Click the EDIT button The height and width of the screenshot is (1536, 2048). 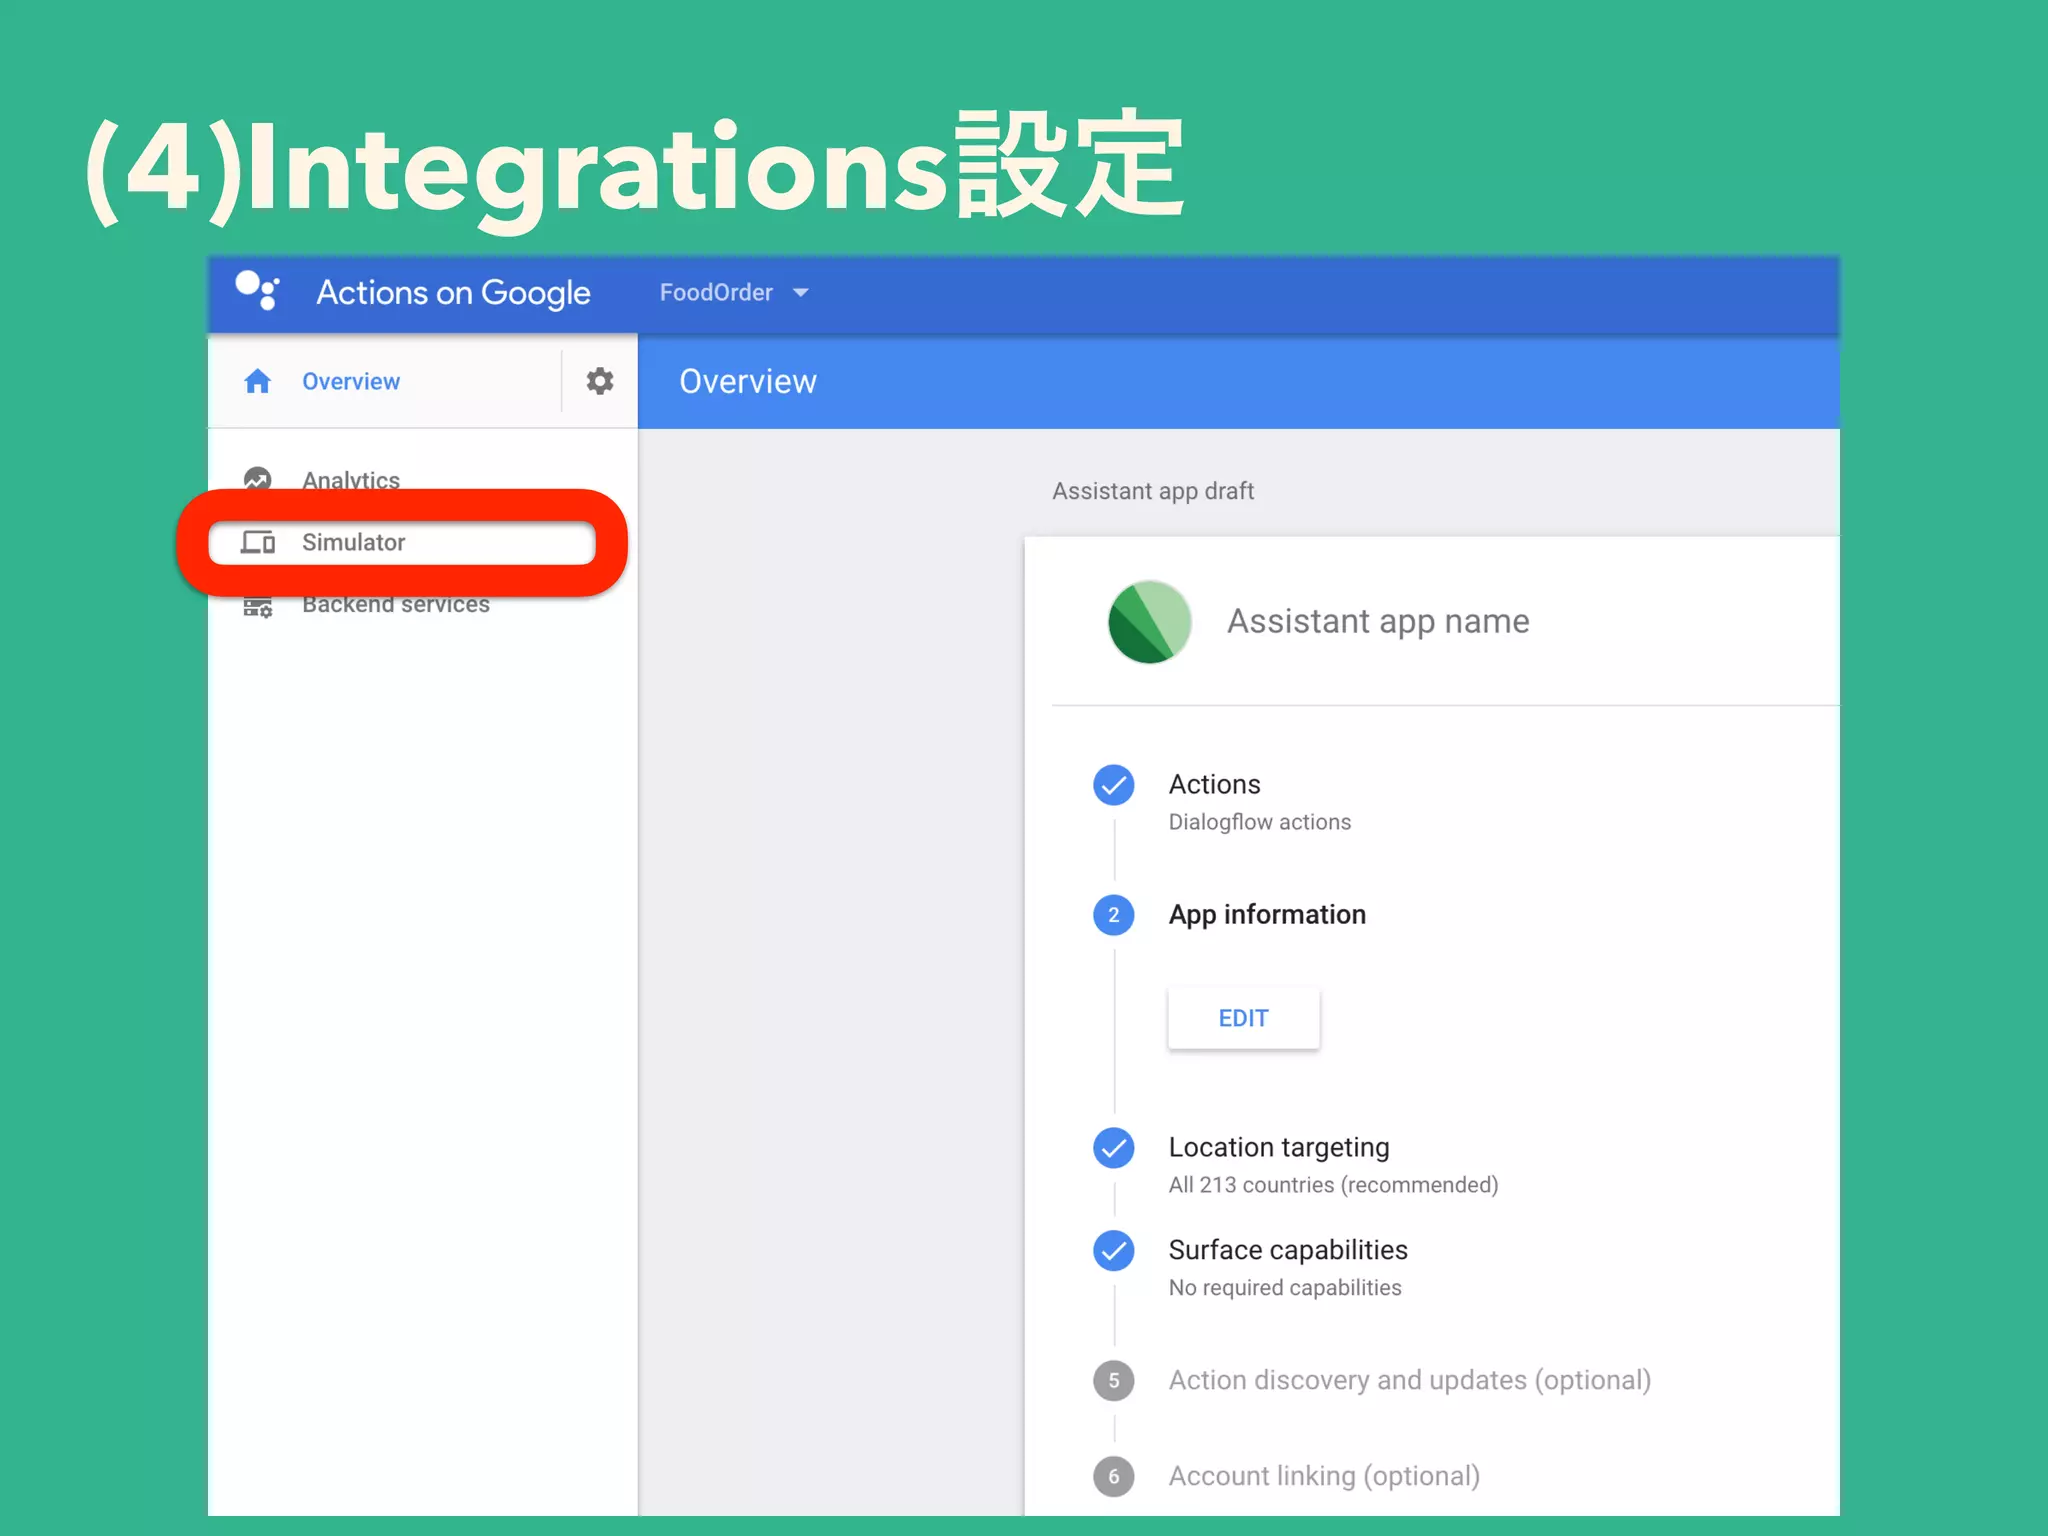[x=1243, y=1018]
